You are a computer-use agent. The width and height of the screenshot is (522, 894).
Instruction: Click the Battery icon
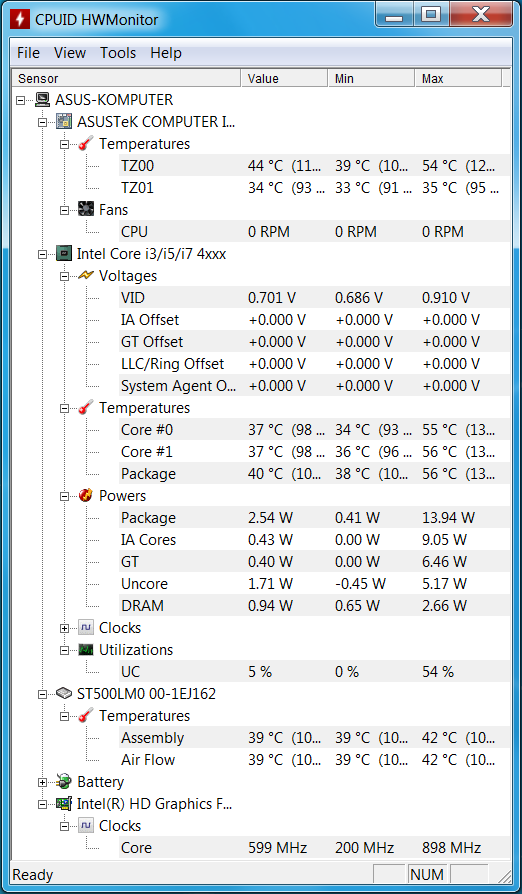click(x=64, y=782)
